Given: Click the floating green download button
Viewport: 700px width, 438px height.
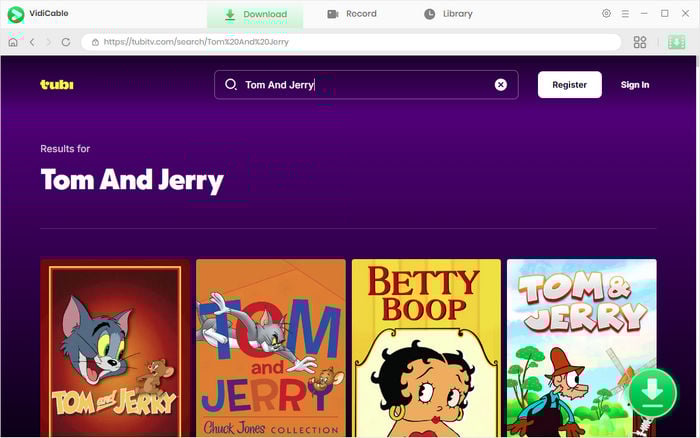Looking at the screenshot, I should 652,392.
